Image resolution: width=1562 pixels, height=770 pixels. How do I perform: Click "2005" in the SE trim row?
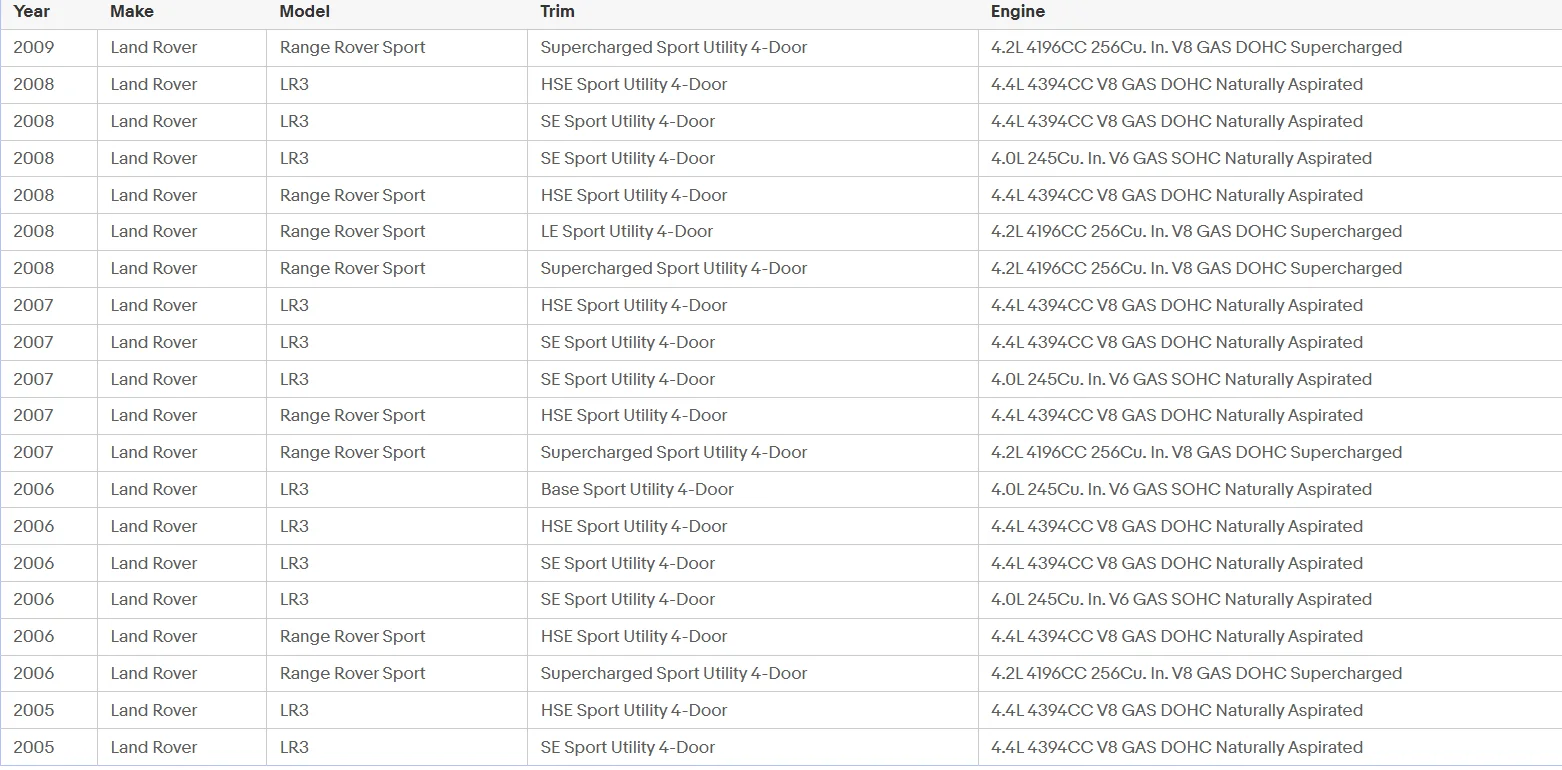pos(34,748)
